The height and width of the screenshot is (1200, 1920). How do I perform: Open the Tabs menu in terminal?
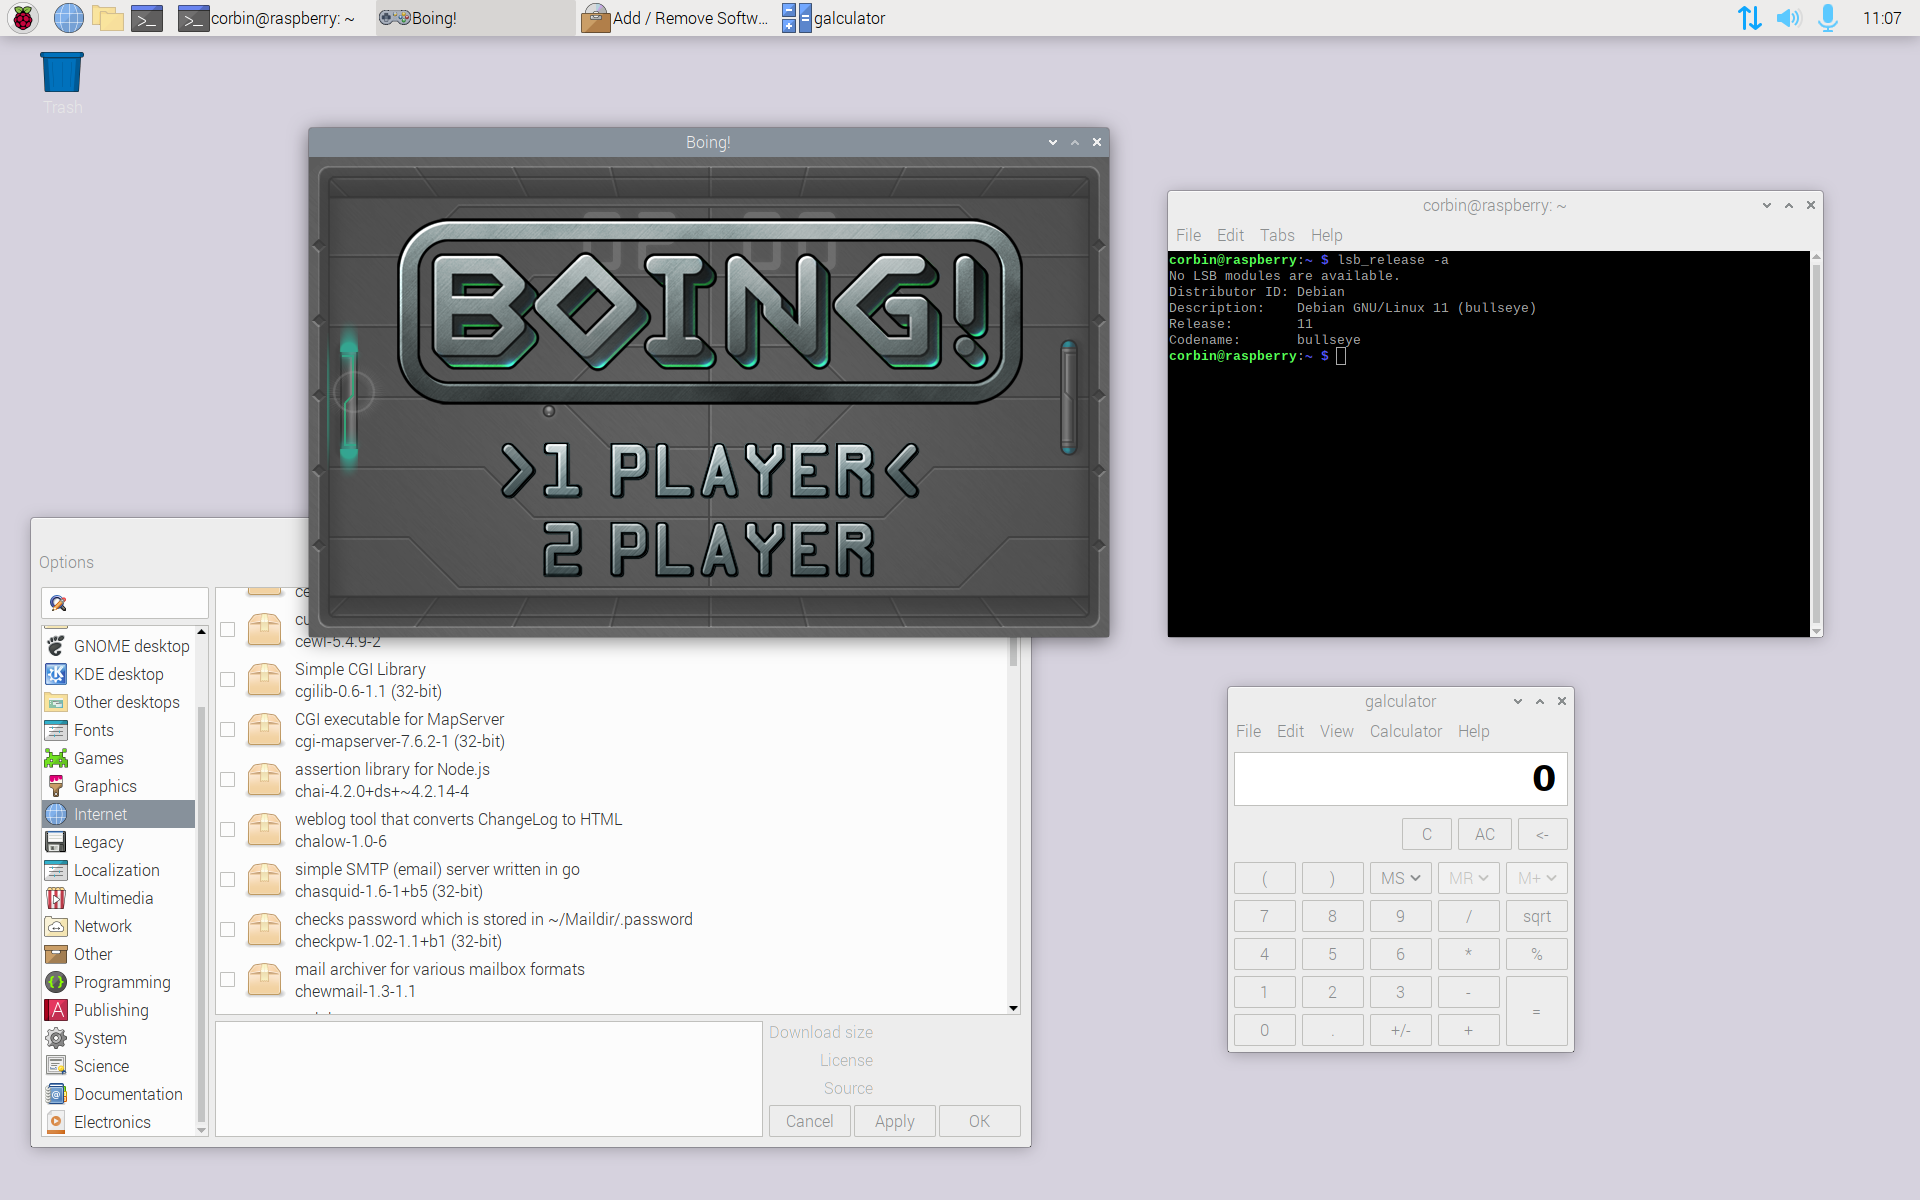1276,235
